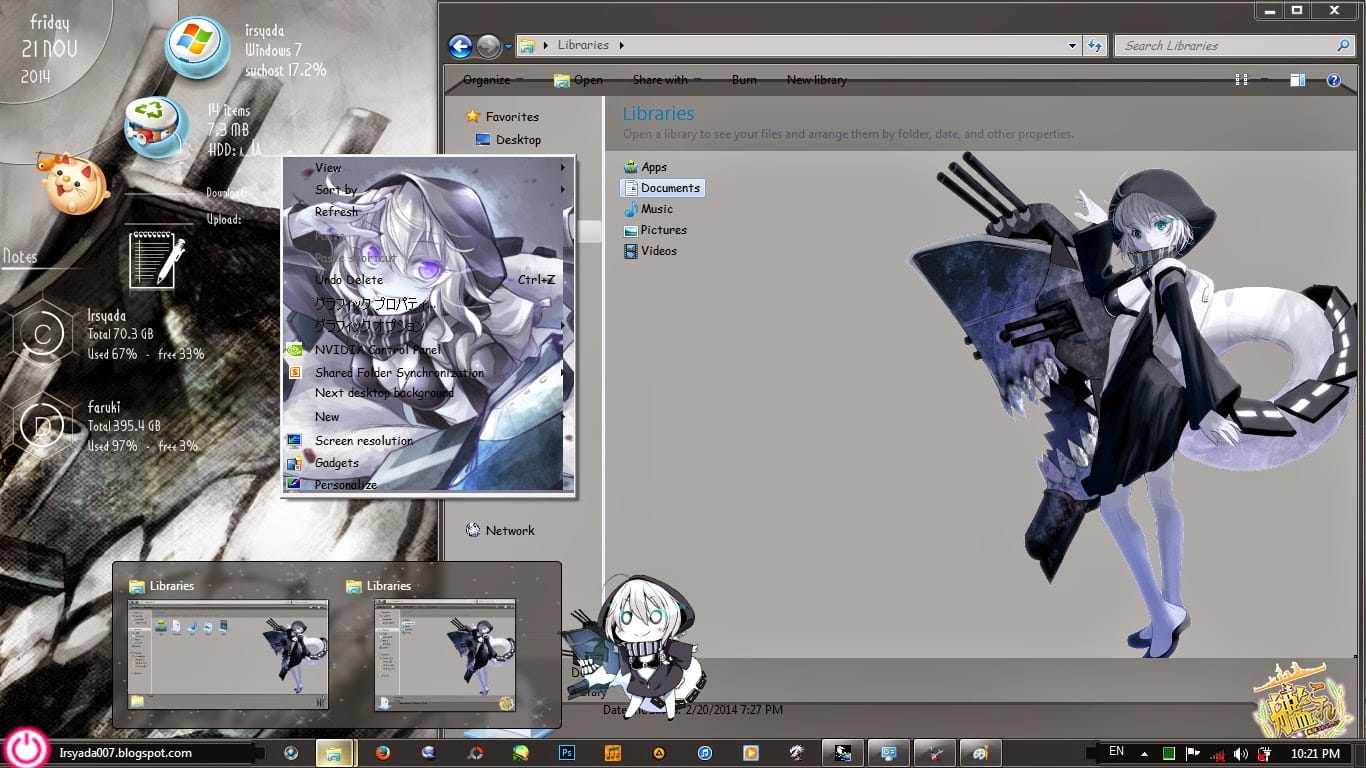
Task: Open the Explorer Help question mark icon
Action: 1333,80
